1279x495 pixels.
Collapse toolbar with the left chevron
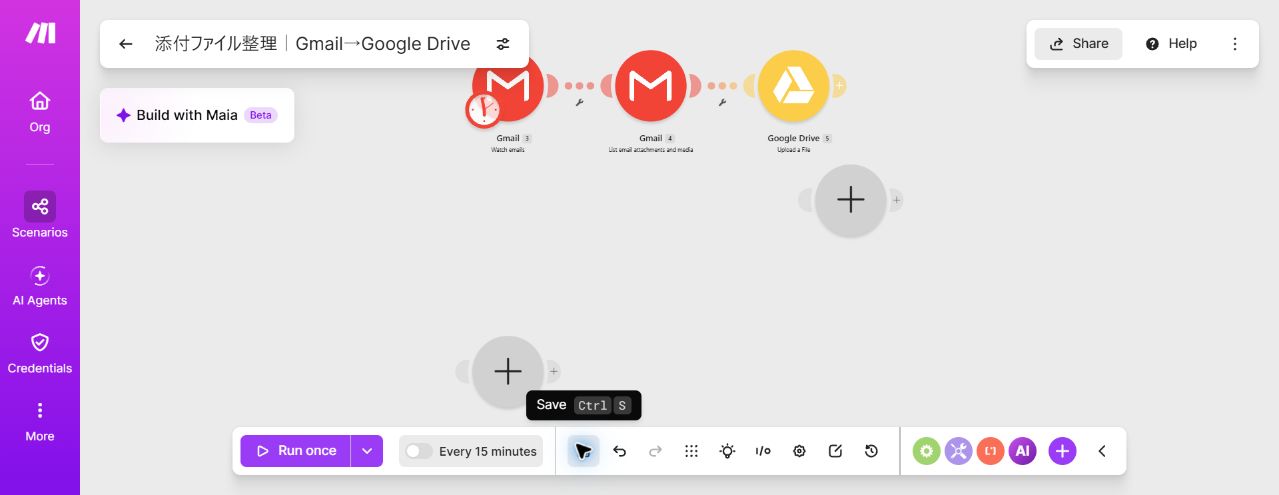(x=1102, y=451)
